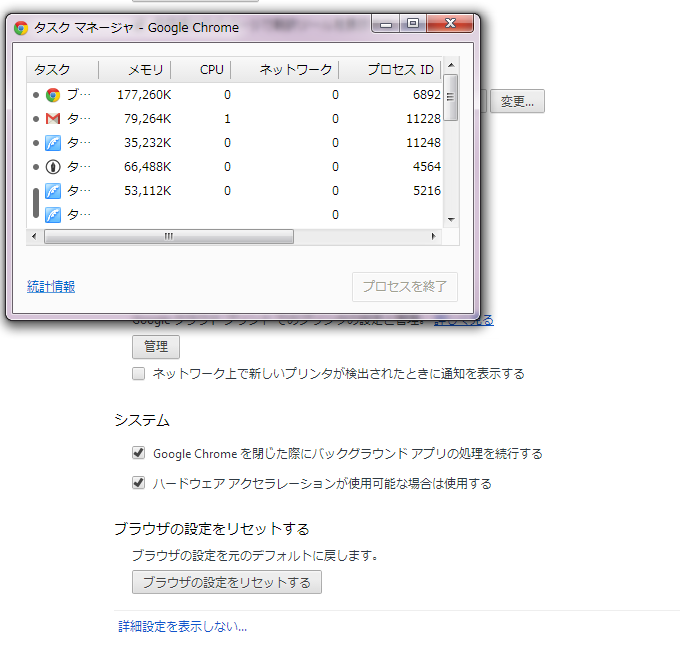680x649 pixels.
Task: Sort by the CPU column header
Action: tap(200, 69)
